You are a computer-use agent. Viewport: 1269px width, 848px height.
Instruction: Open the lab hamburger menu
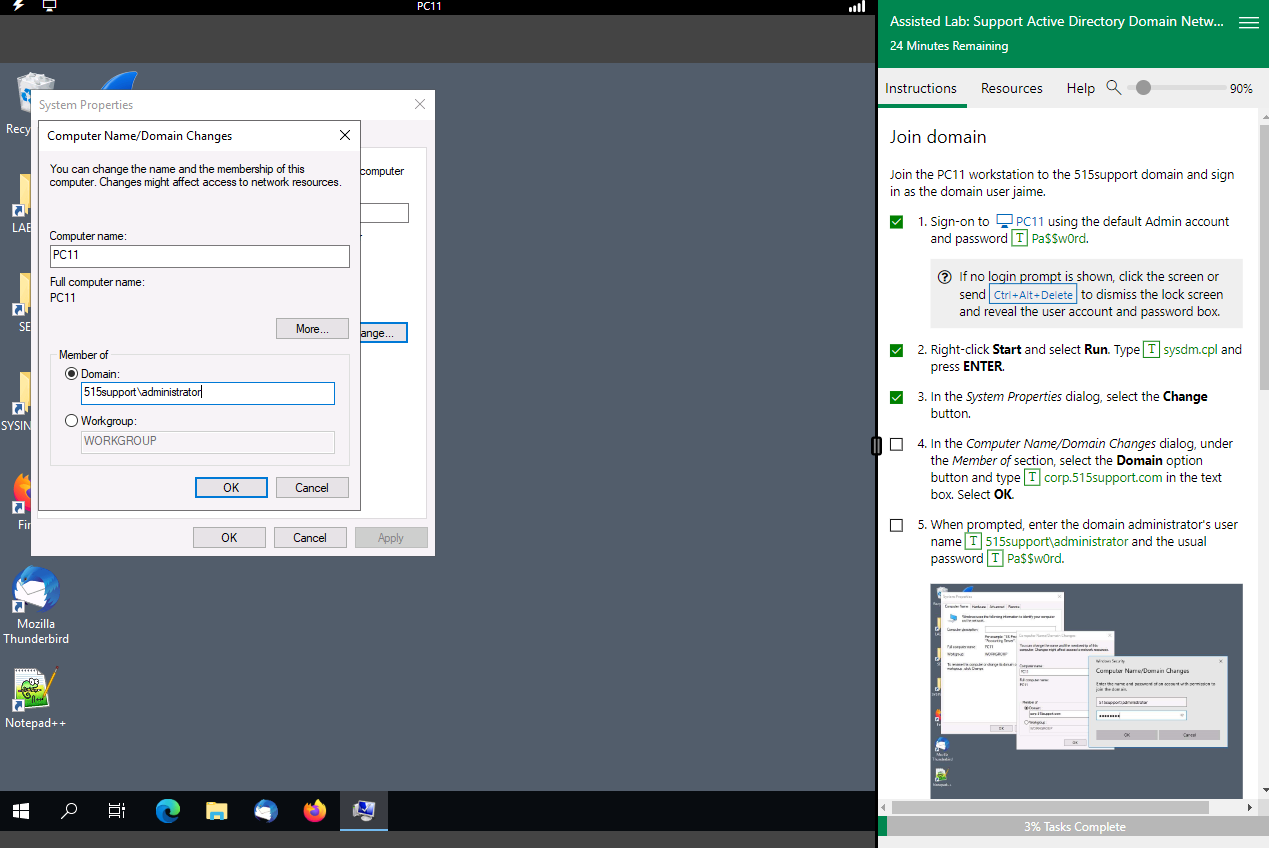point(1248,22)
